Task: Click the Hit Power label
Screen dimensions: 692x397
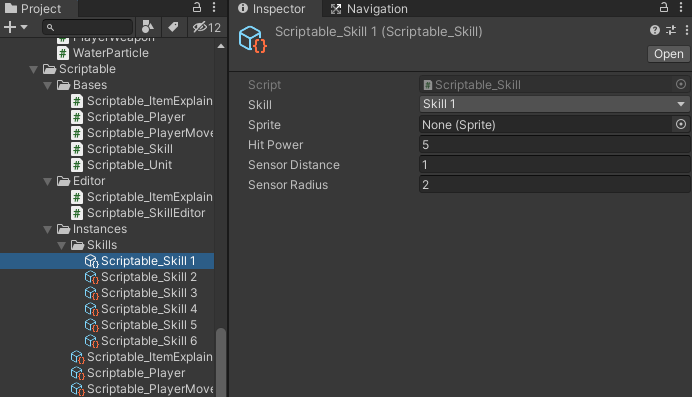Action: click(275, 145)
